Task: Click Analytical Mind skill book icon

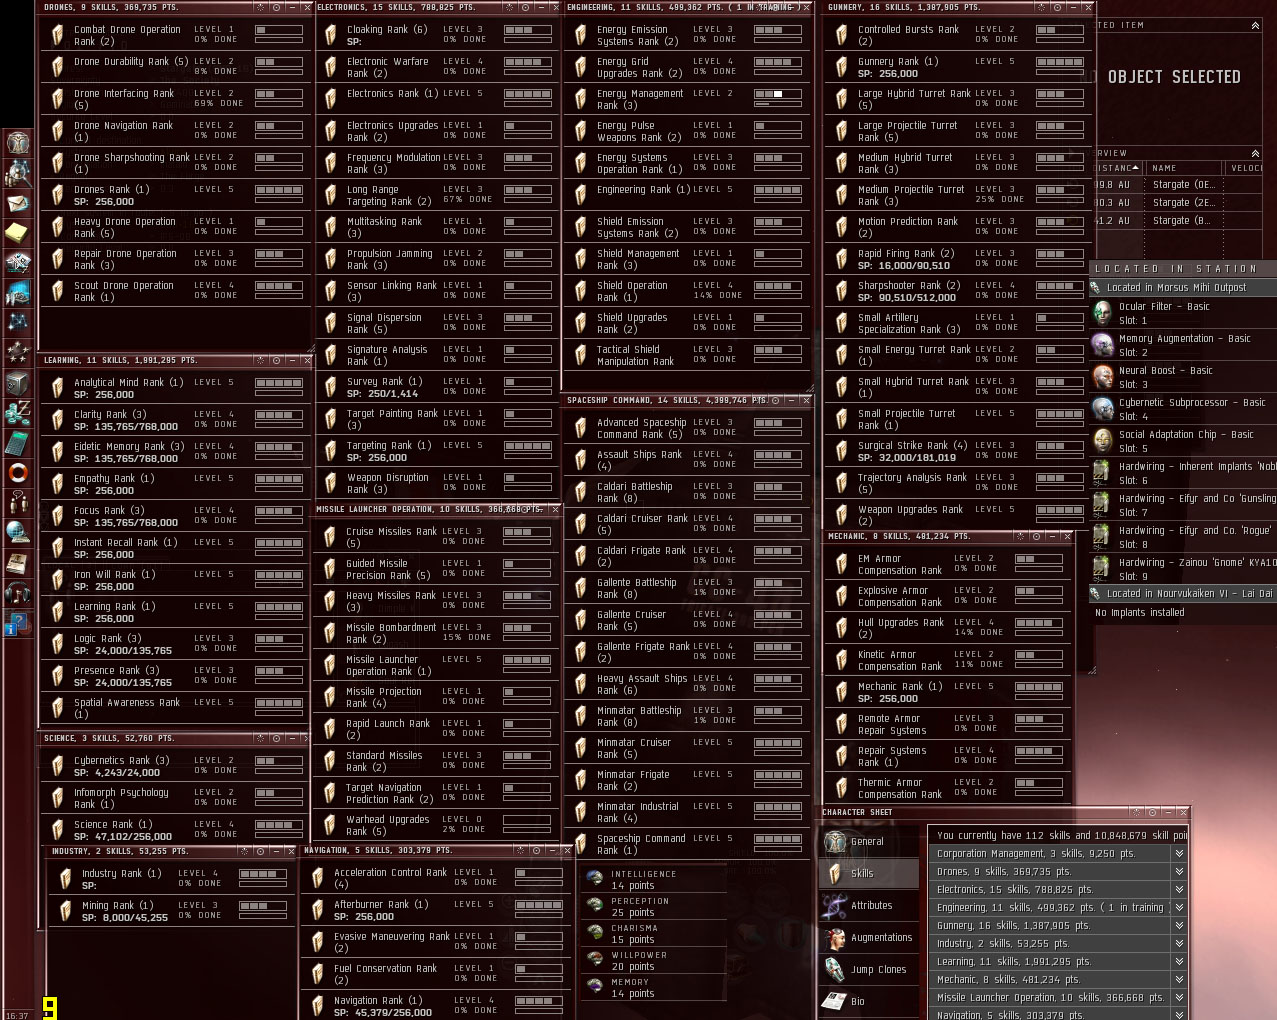Action: (x=58, y=388)
